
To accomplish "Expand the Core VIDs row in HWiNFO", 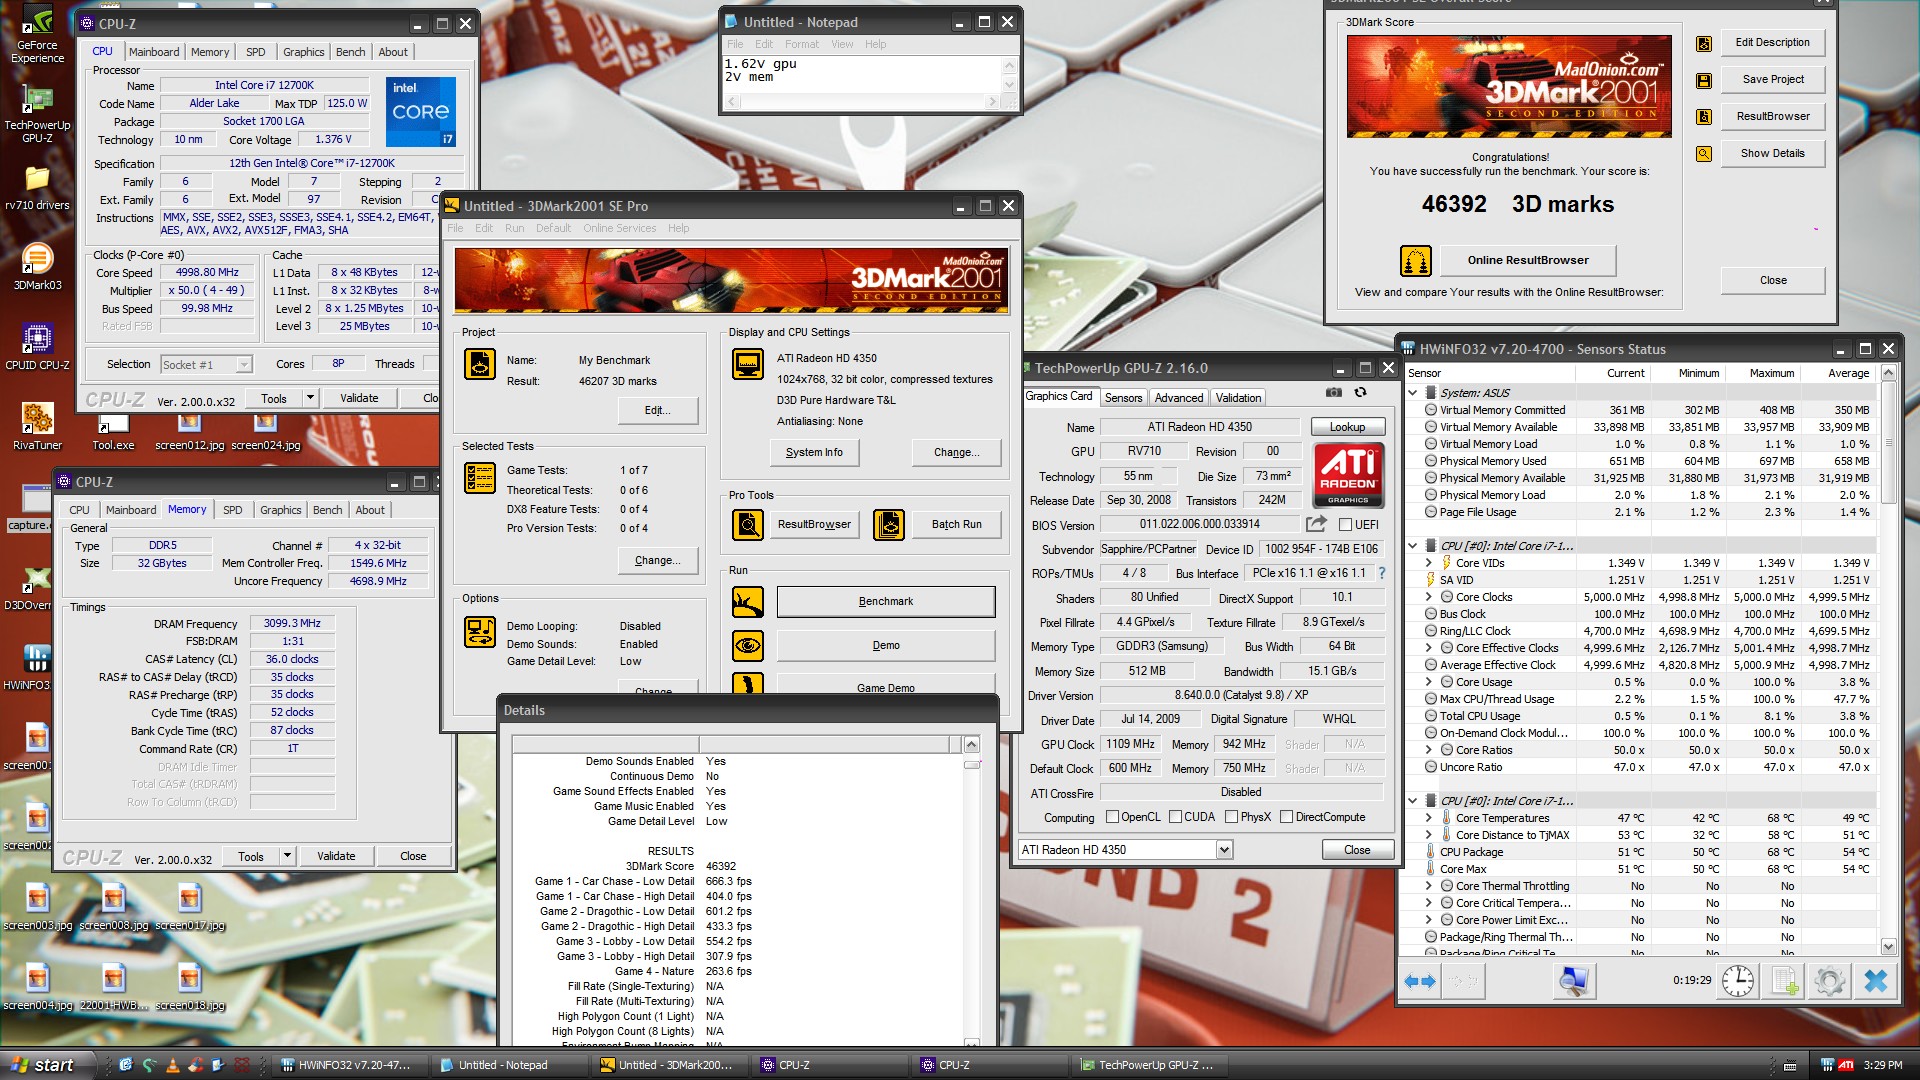I will (x=1429, y=563).
